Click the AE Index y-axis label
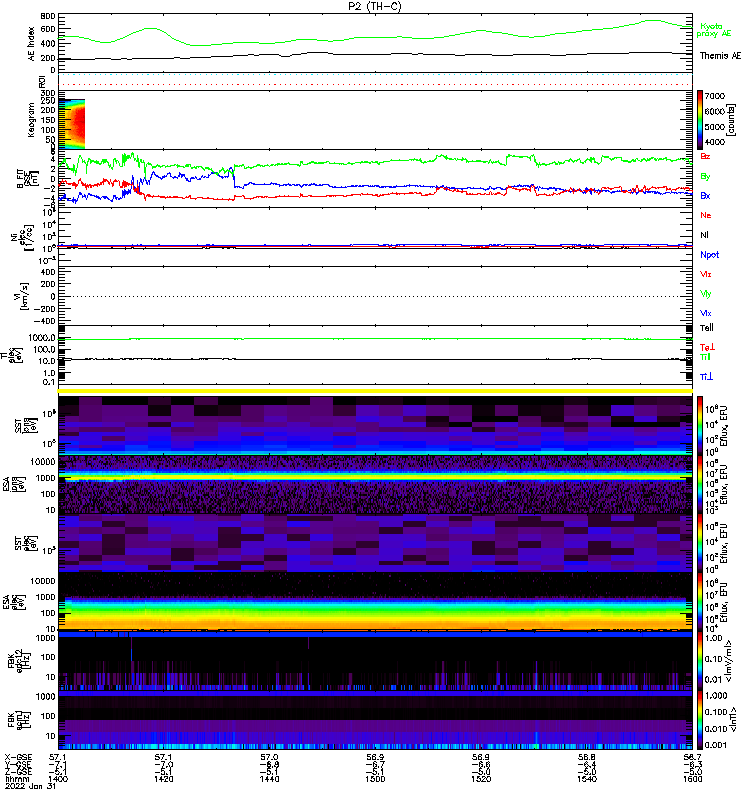This screenshot has width=750, height=800. 31,42
